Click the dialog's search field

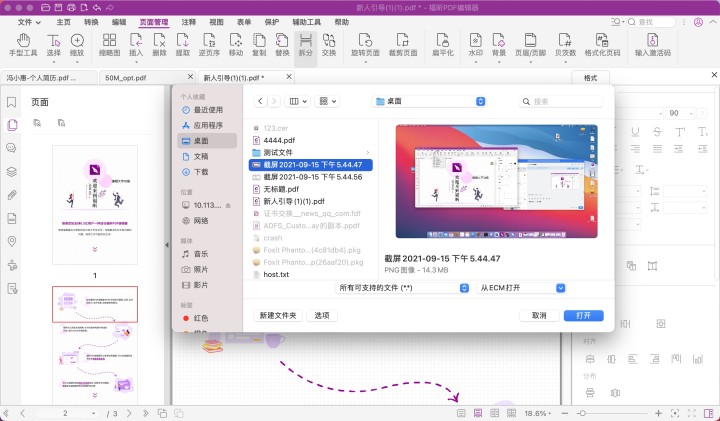point(565,101)
